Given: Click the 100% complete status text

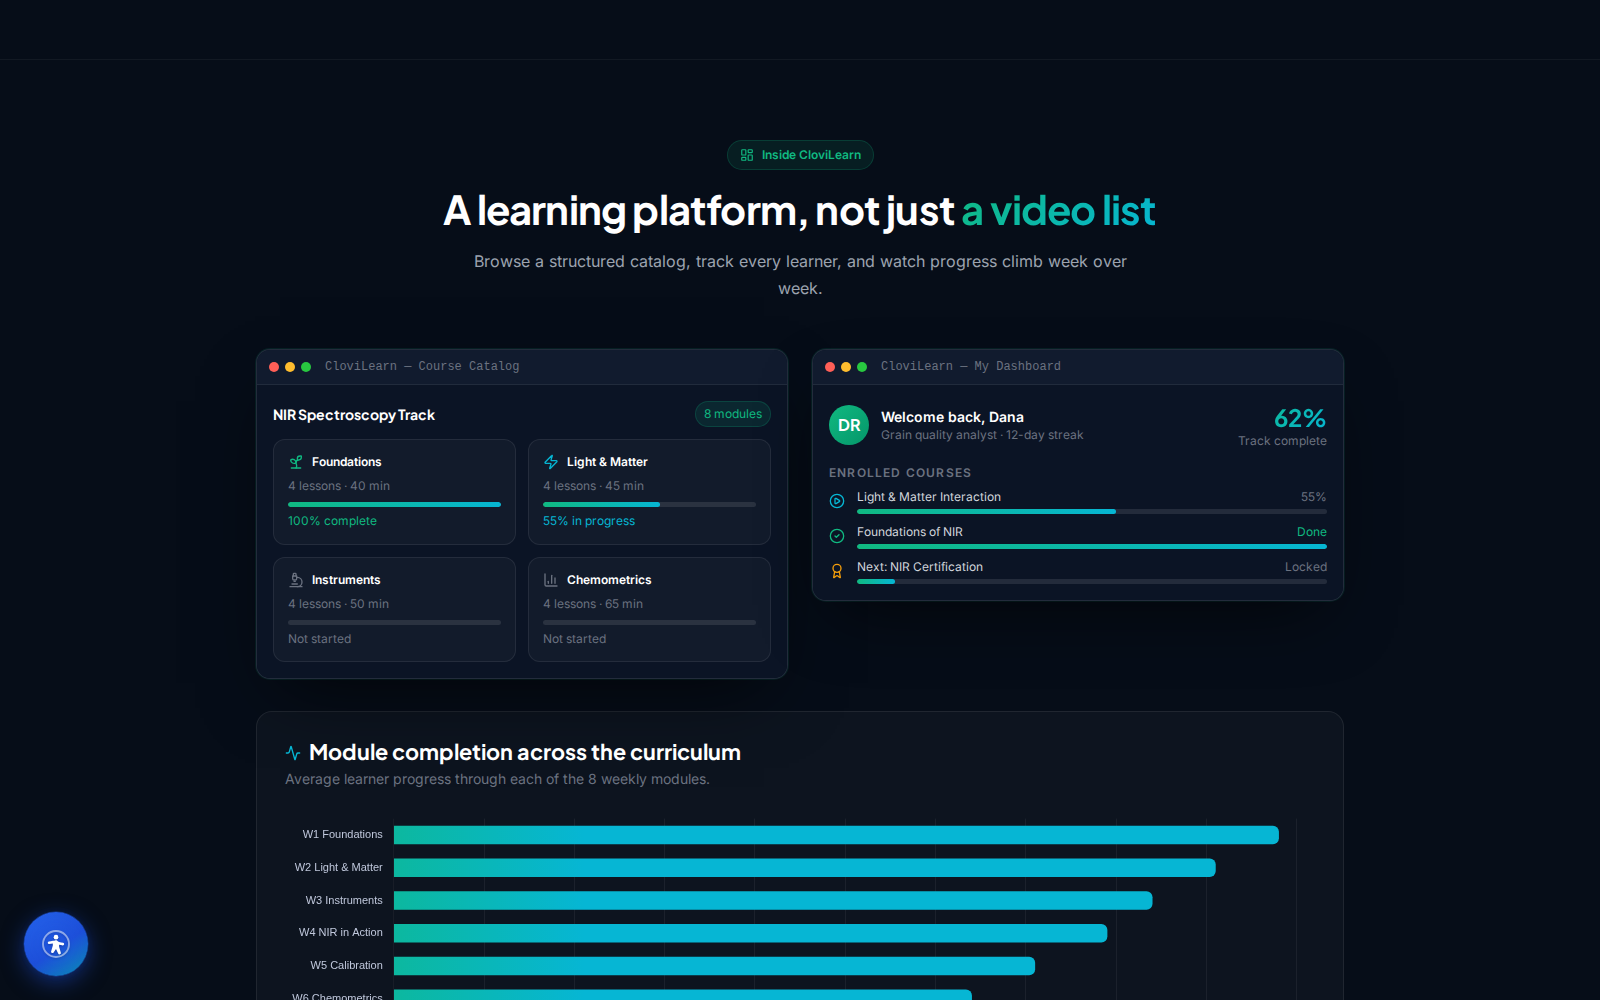Looking at the screenshot, I should click(x=332, y=521).
